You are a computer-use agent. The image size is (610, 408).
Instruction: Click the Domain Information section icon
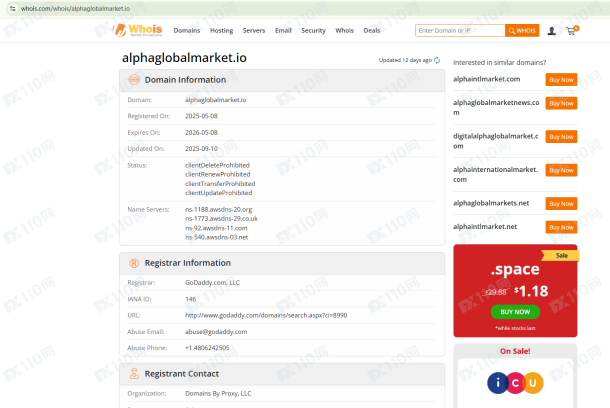coord(134,80)
